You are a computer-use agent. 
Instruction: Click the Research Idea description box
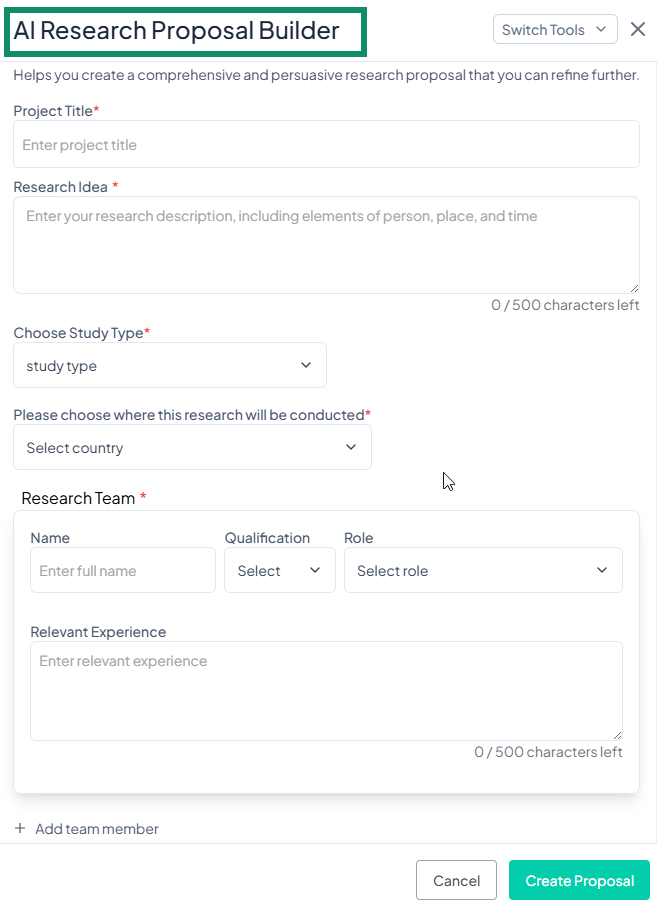point(326,243)
